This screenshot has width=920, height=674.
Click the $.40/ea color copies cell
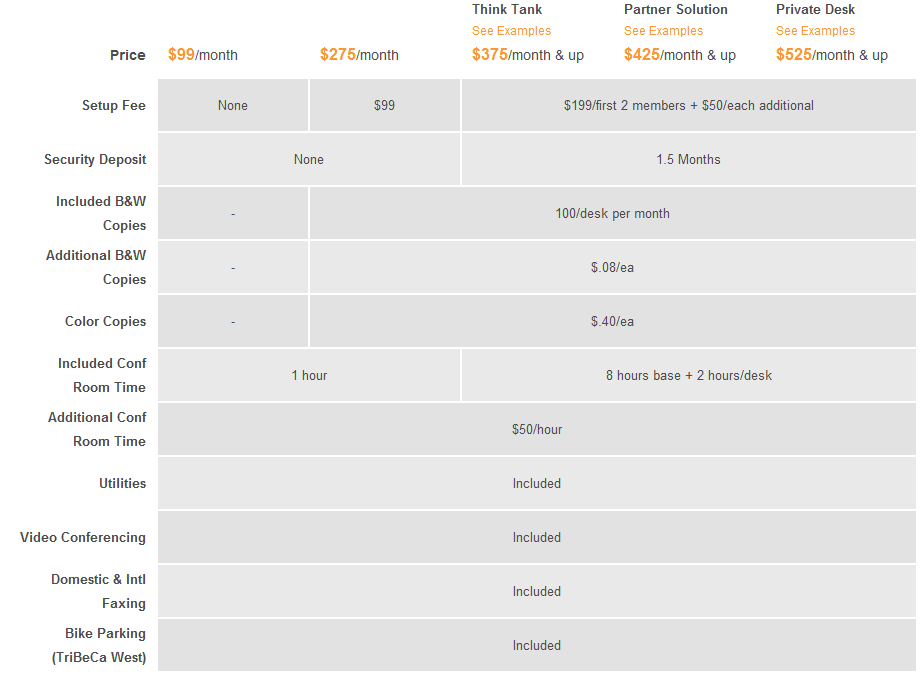click(612, 321)
